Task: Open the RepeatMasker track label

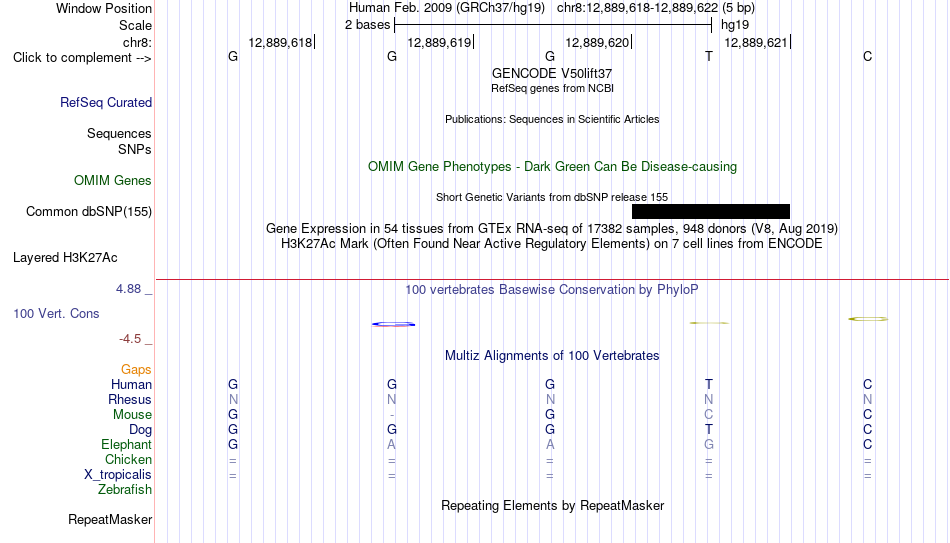Action: (x=110, y=519)
